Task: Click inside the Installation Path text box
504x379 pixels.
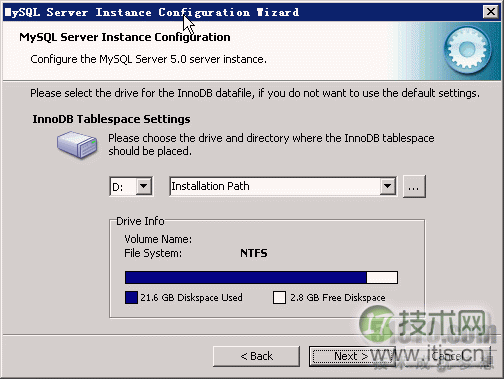Action: tap(275, 186)
